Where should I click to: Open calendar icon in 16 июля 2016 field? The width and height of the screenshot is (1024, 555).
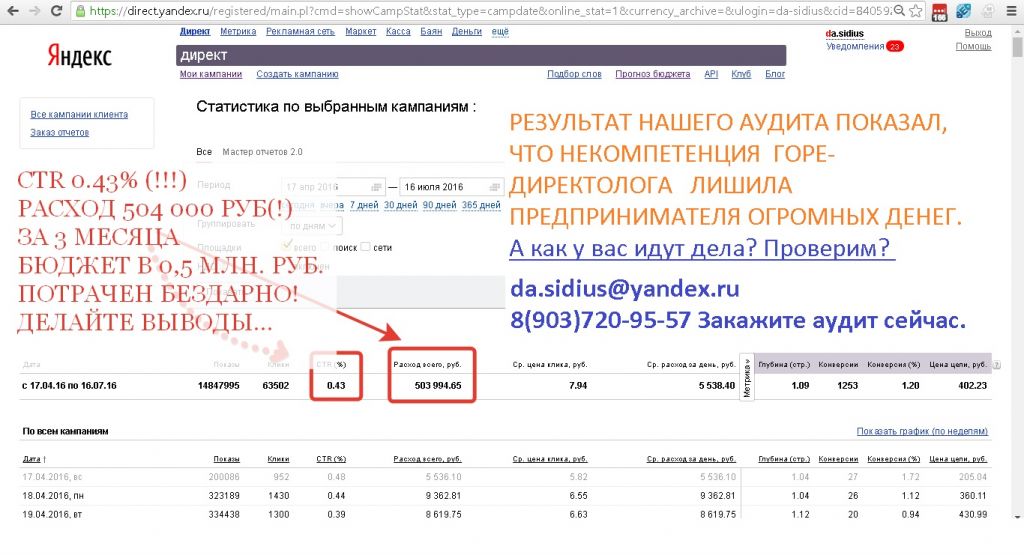(493, 187)
